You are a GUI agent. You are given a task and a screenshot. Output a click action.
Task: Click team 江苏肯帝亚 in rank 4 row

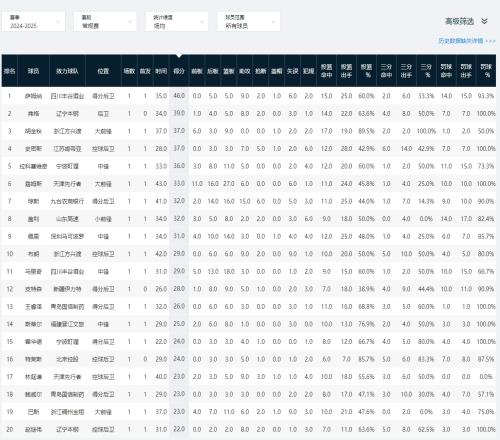67,149
